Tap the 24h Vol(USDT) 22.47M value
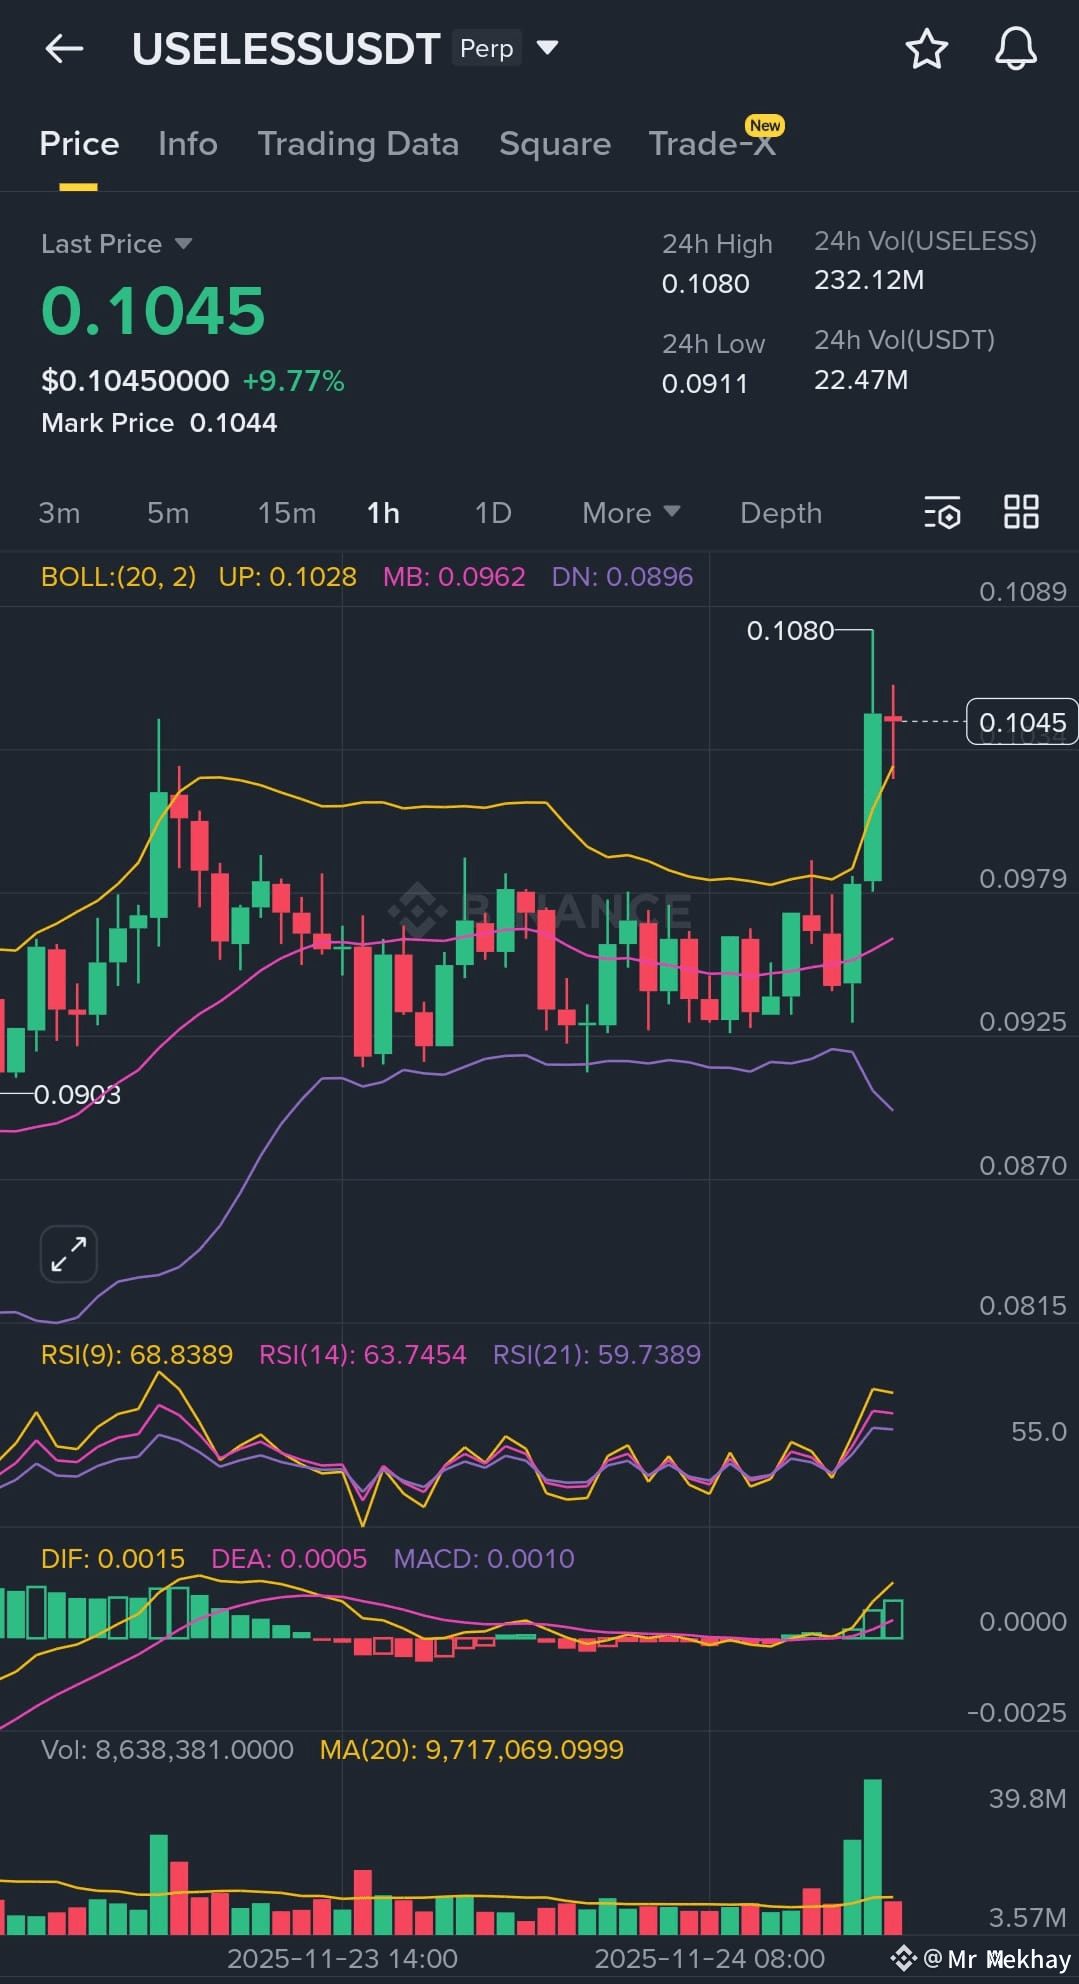Screen dimensions: 1079x1984 click(861, 380)
